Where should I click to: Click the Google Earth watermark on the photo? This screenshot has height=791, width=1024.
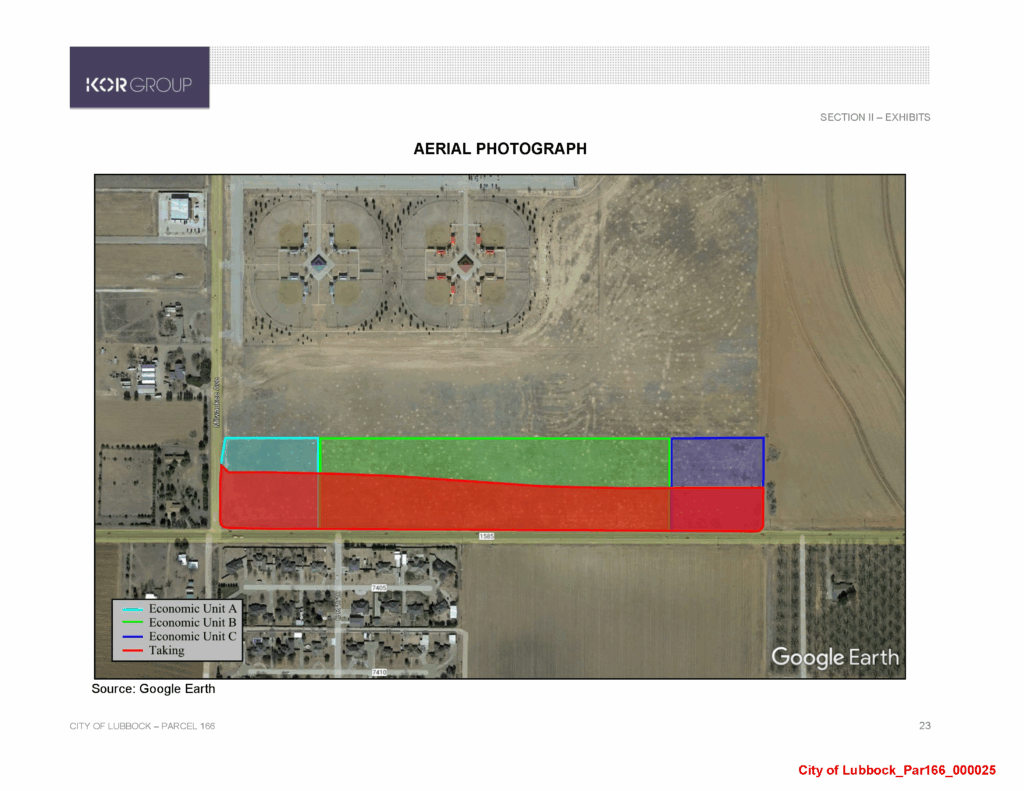[834, 657]
